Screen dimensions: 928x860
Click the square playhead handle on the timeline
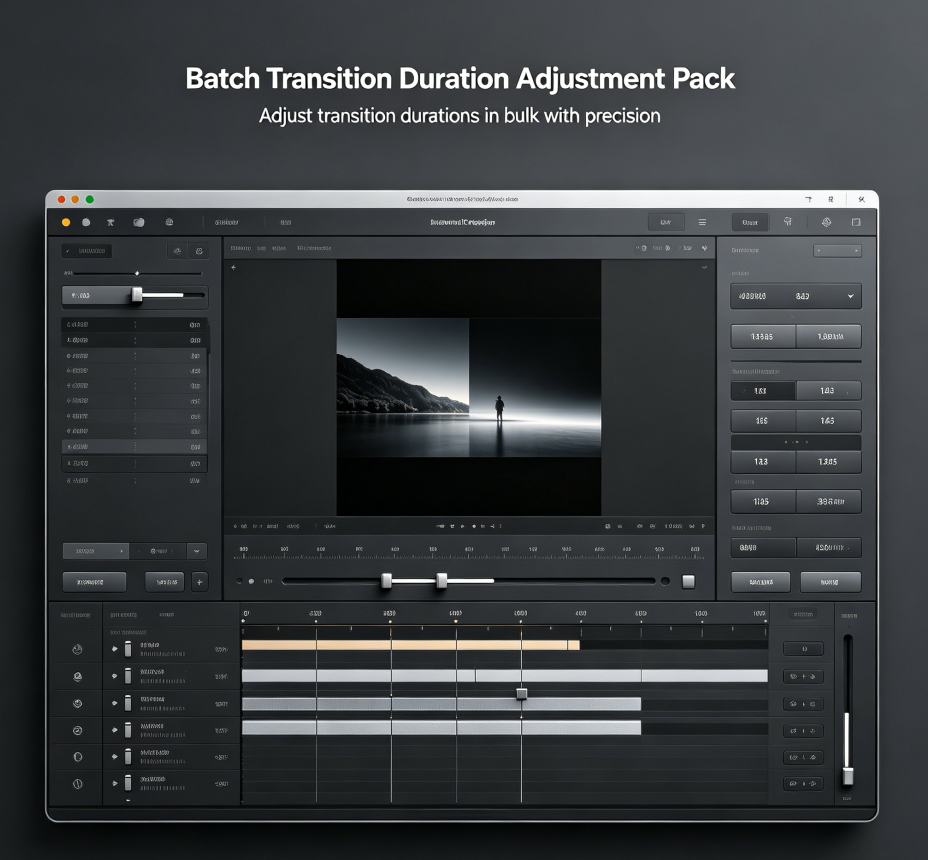coord(521,693)
